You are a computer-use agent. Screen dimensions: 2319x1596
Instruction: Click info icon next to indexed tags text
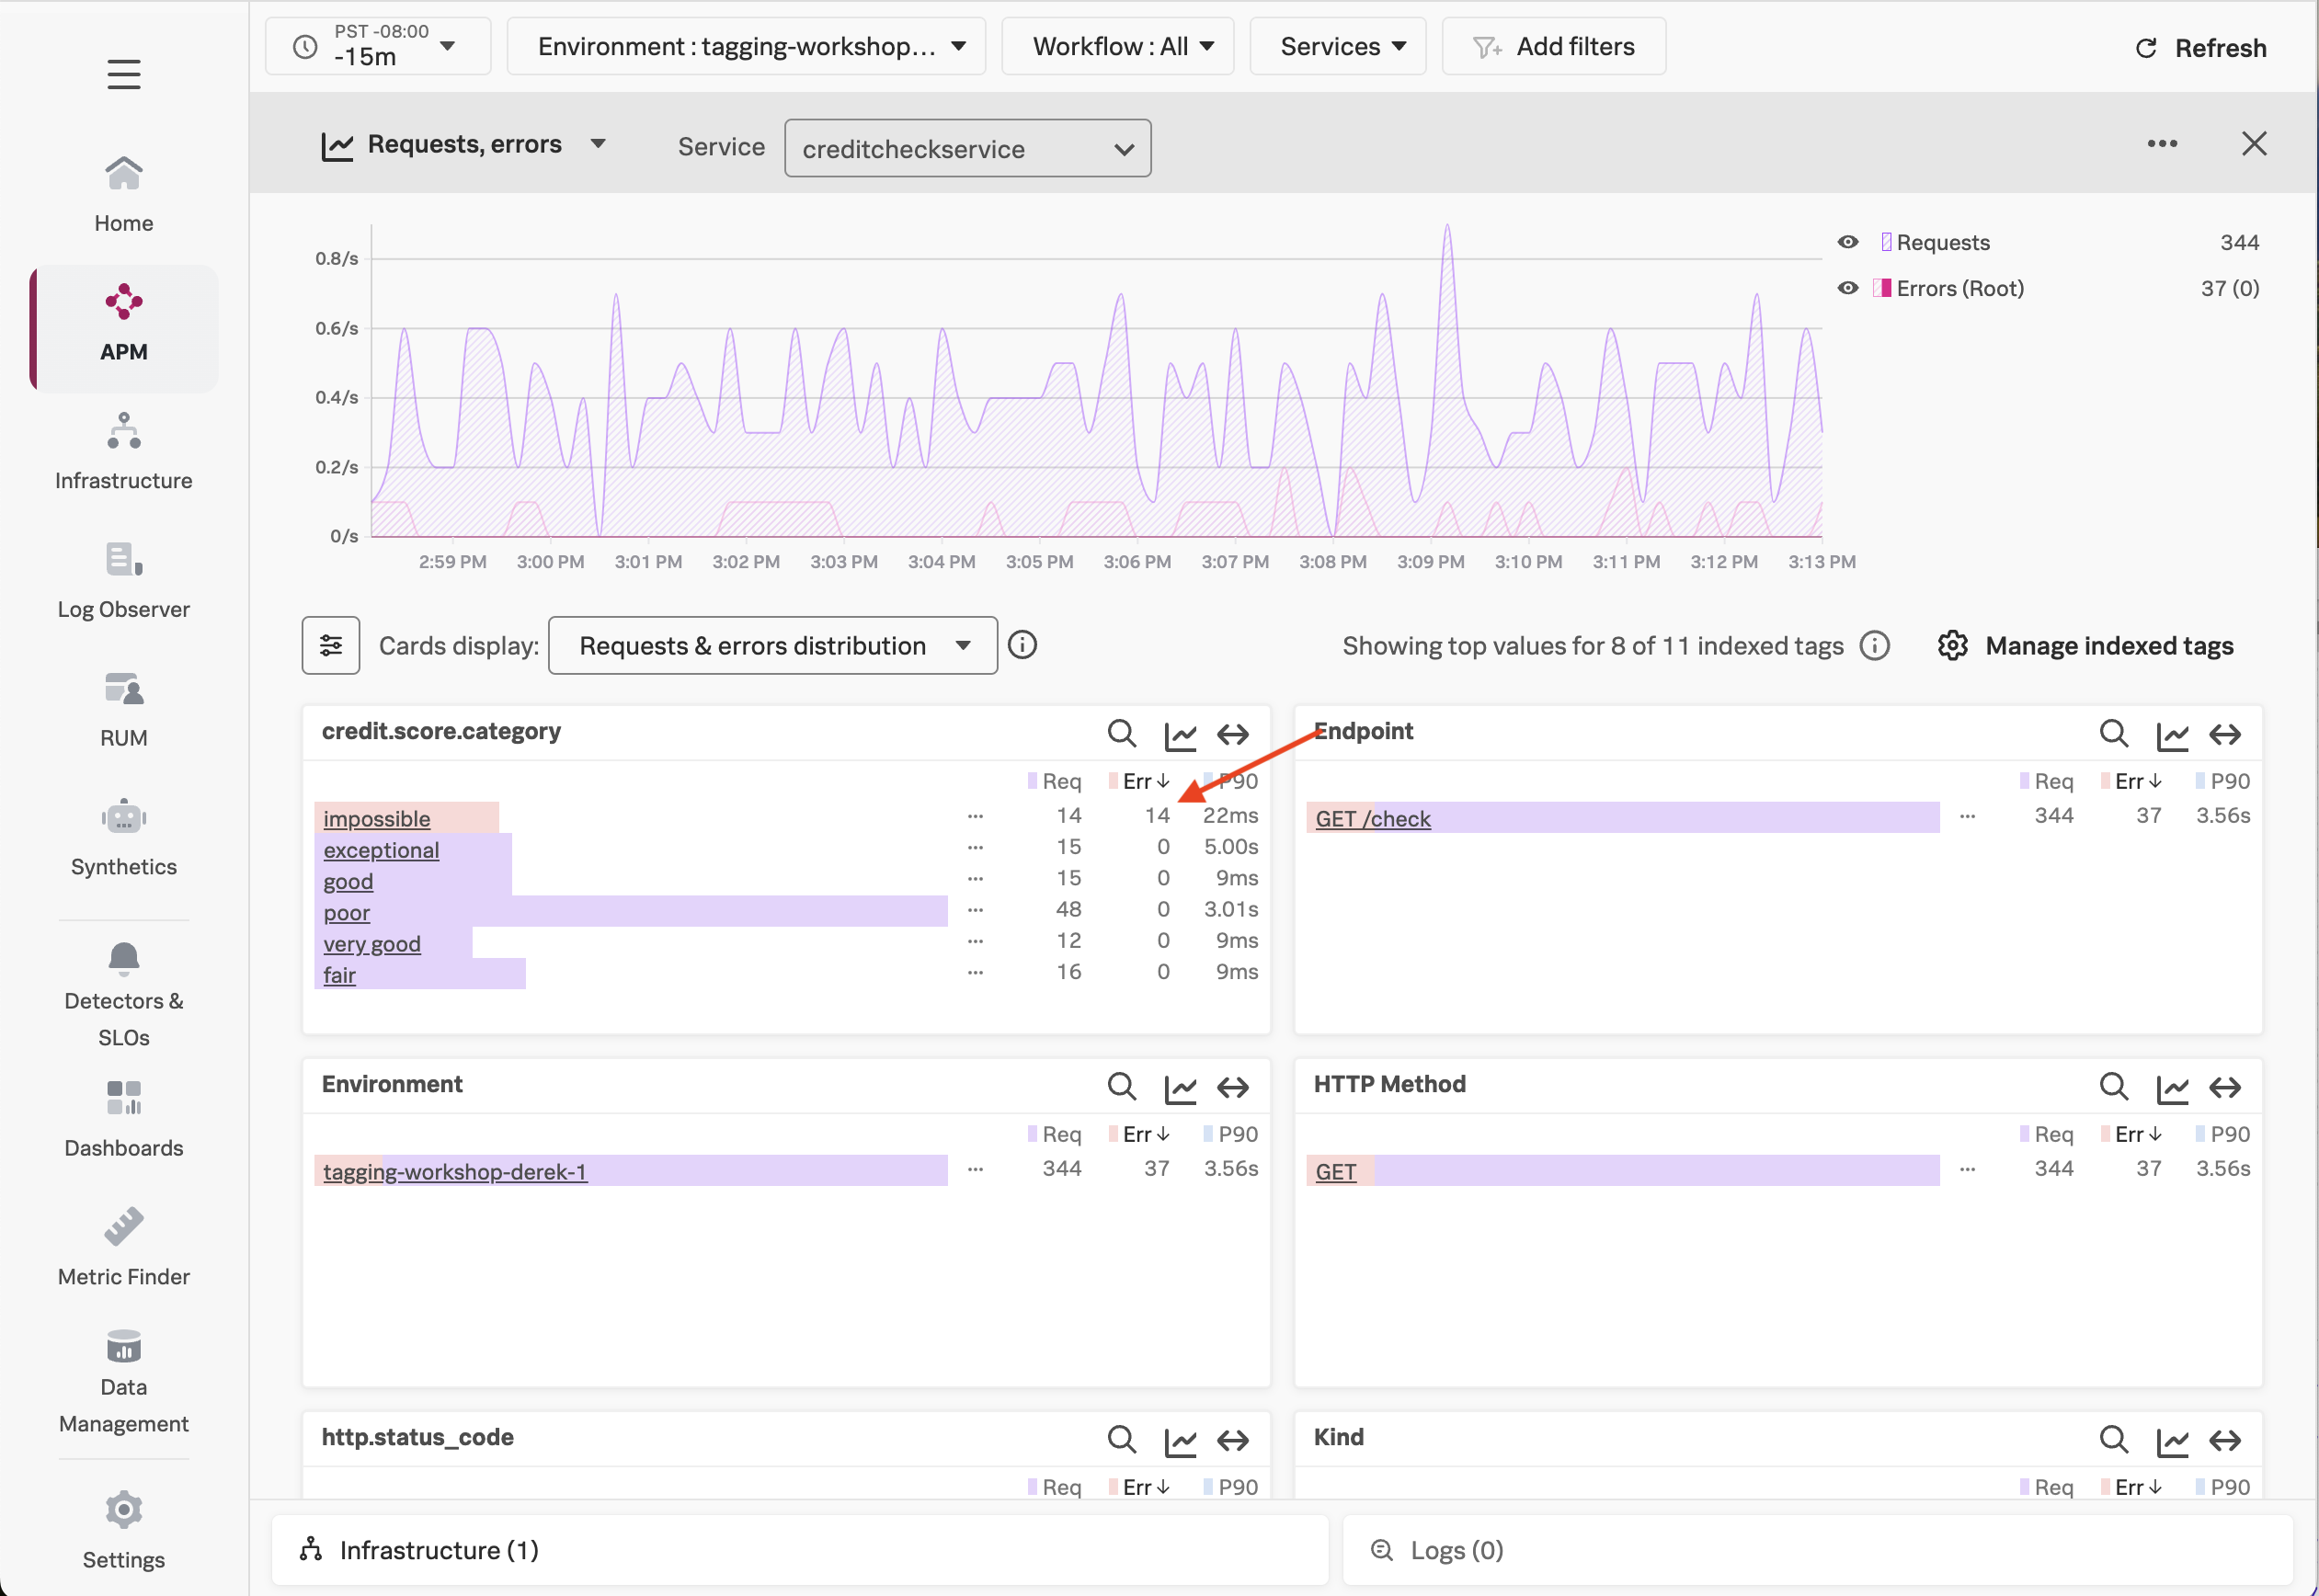pyautogui.click(x=1874, y=646)
